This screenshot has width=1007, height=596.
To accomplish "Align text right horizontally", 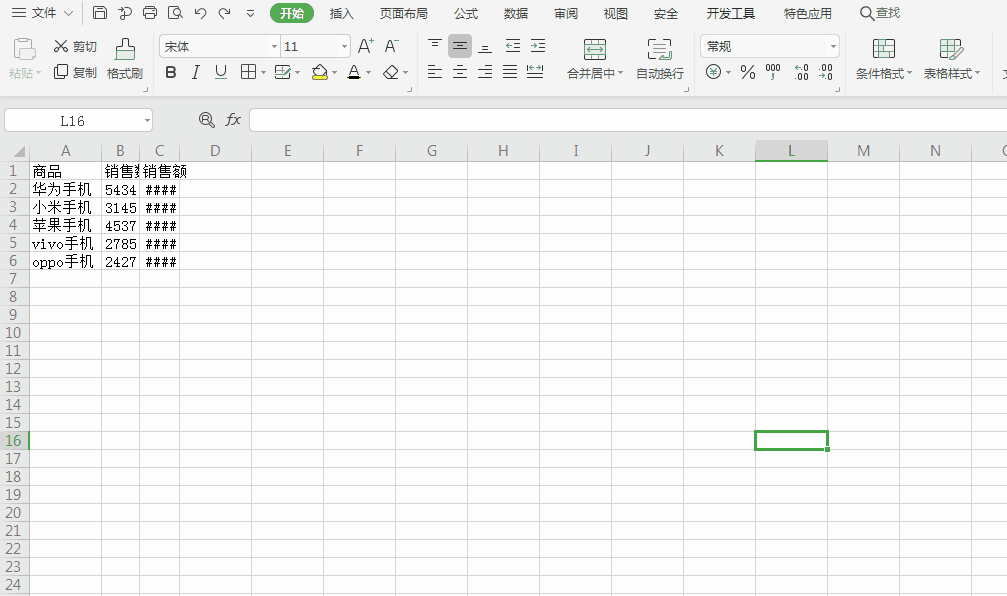I will click(486, 72).
